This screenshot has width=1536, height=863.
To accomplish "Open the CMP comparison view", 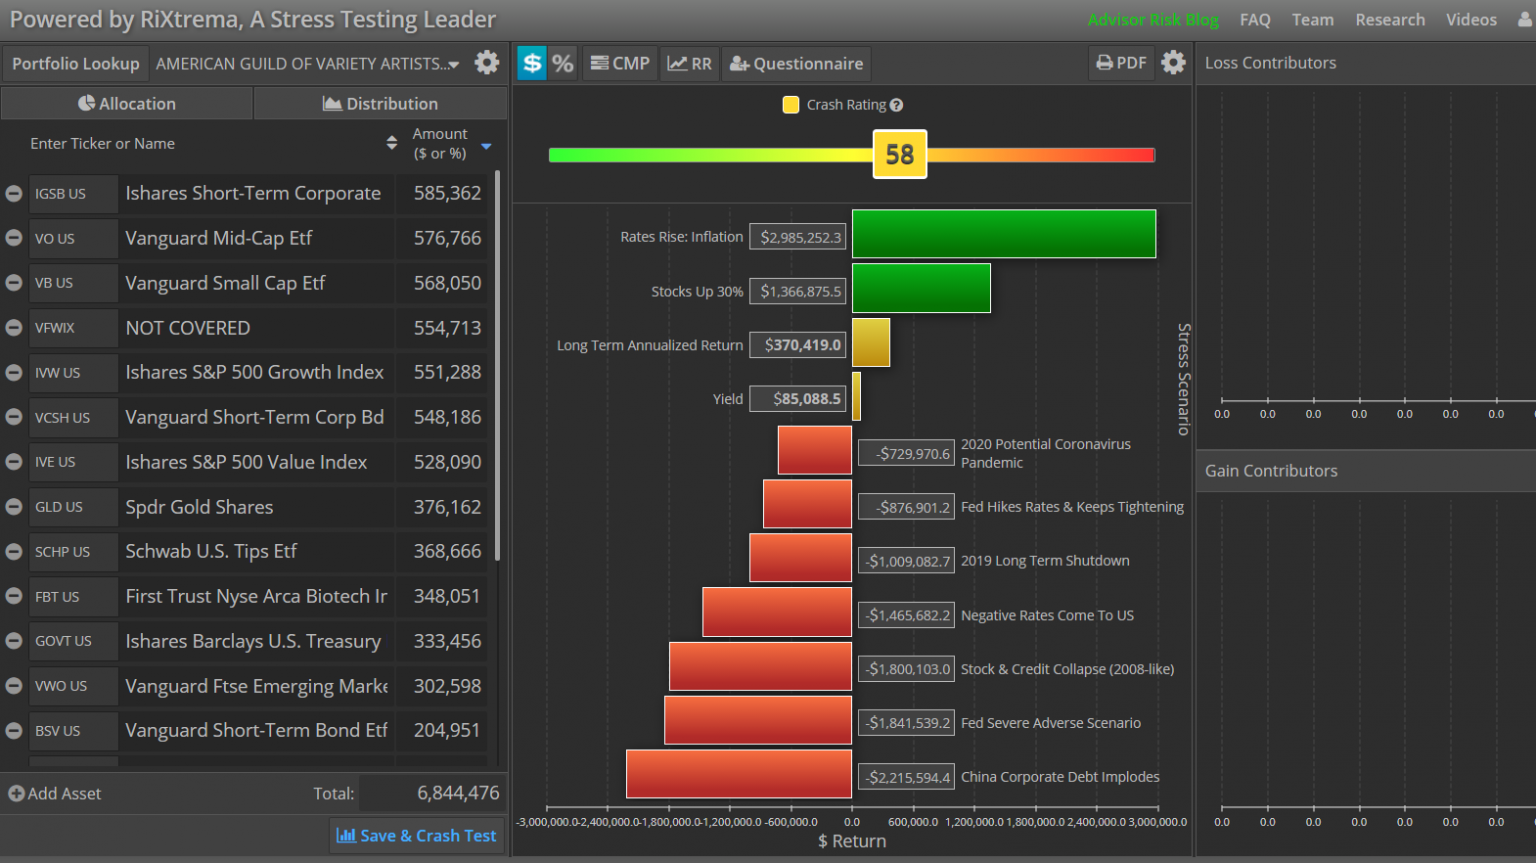I will tap(620, 63).
